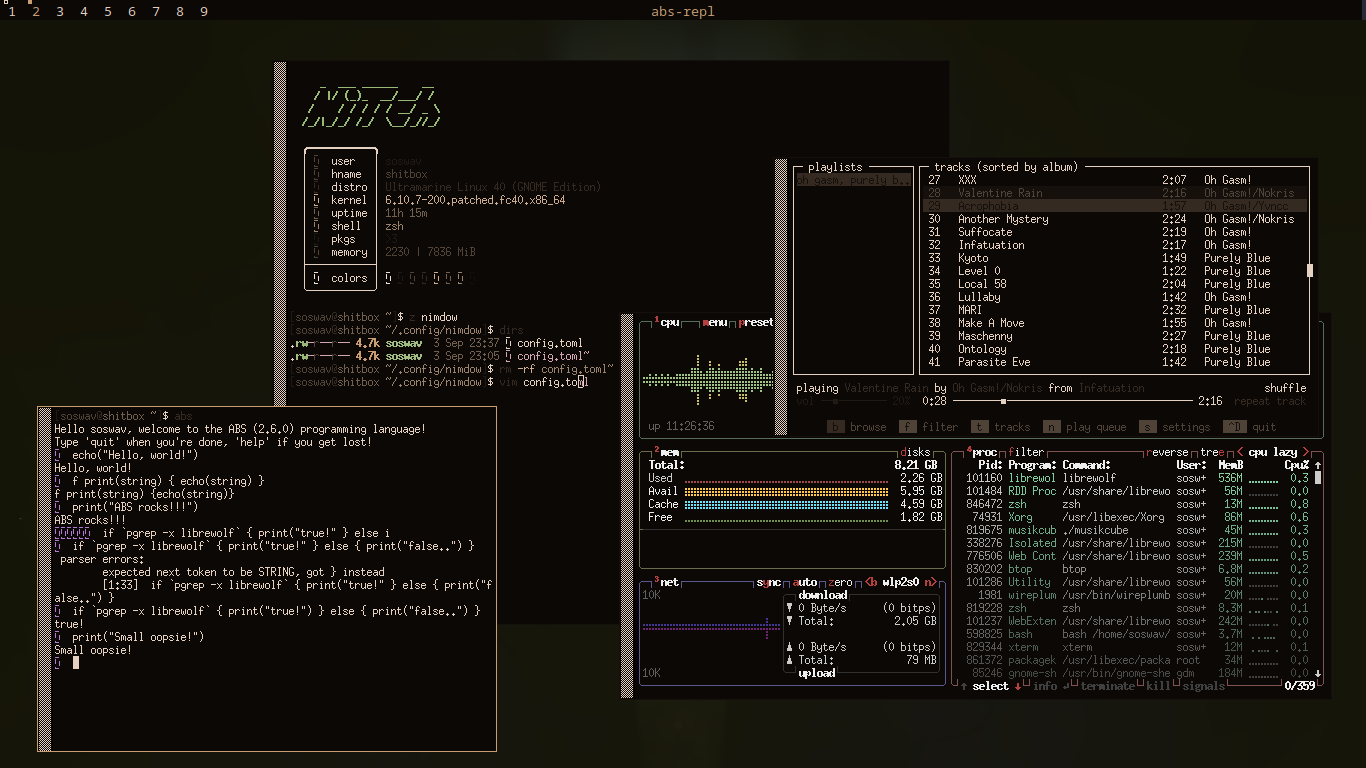Toggle shuffle in musikcube
Screen dimensions: 1366x768
coord(1285,388)
